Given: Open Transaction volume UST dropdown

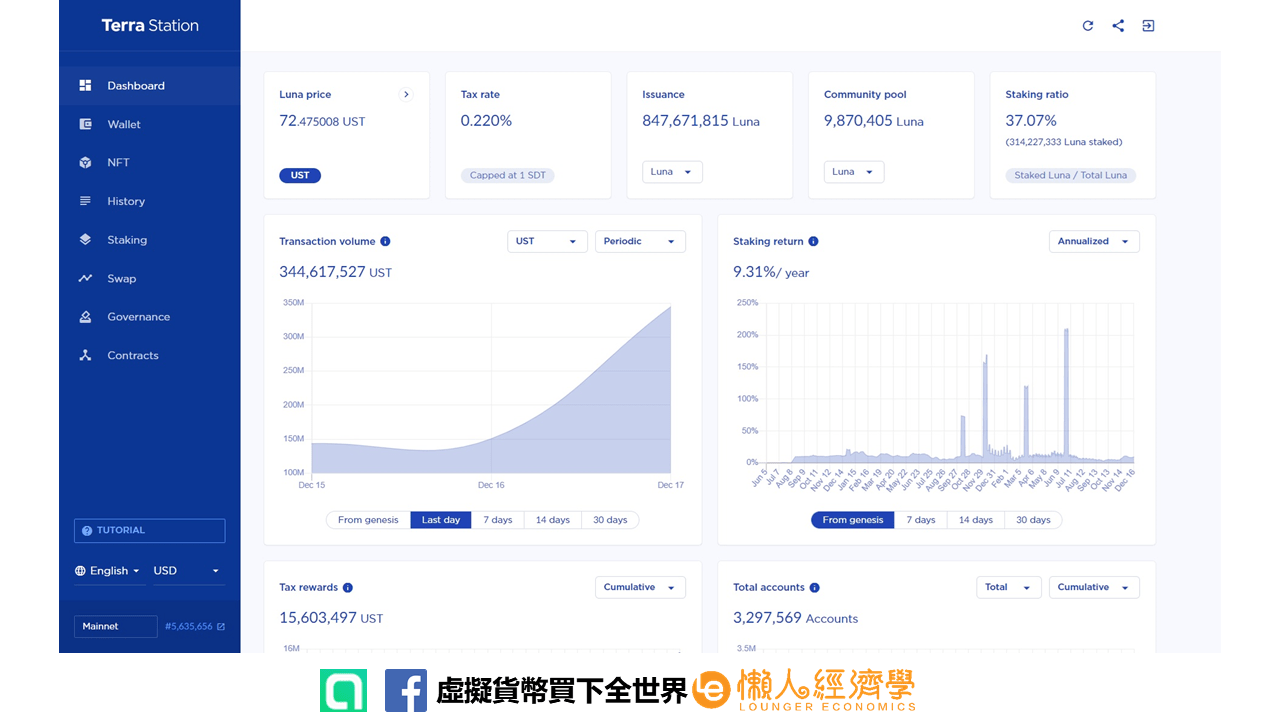Looking at the screenshot, I should pyautogui.click(x=547, y=242).
